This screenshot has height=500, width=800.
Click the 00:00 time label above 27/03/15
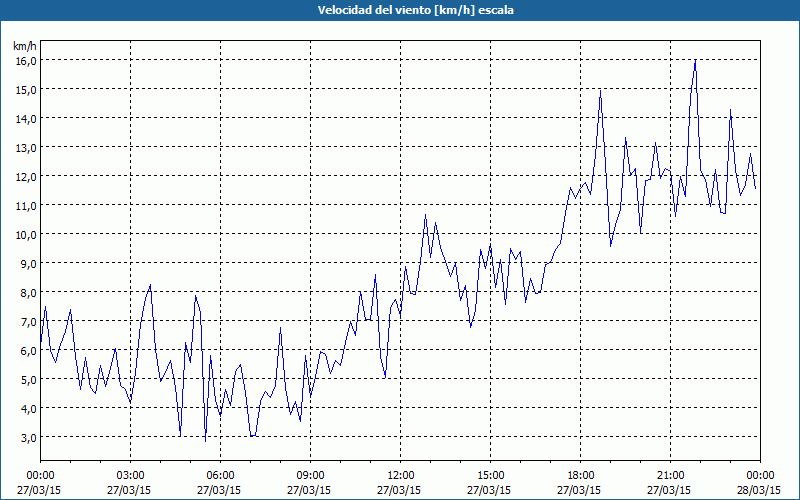(40, 476)
